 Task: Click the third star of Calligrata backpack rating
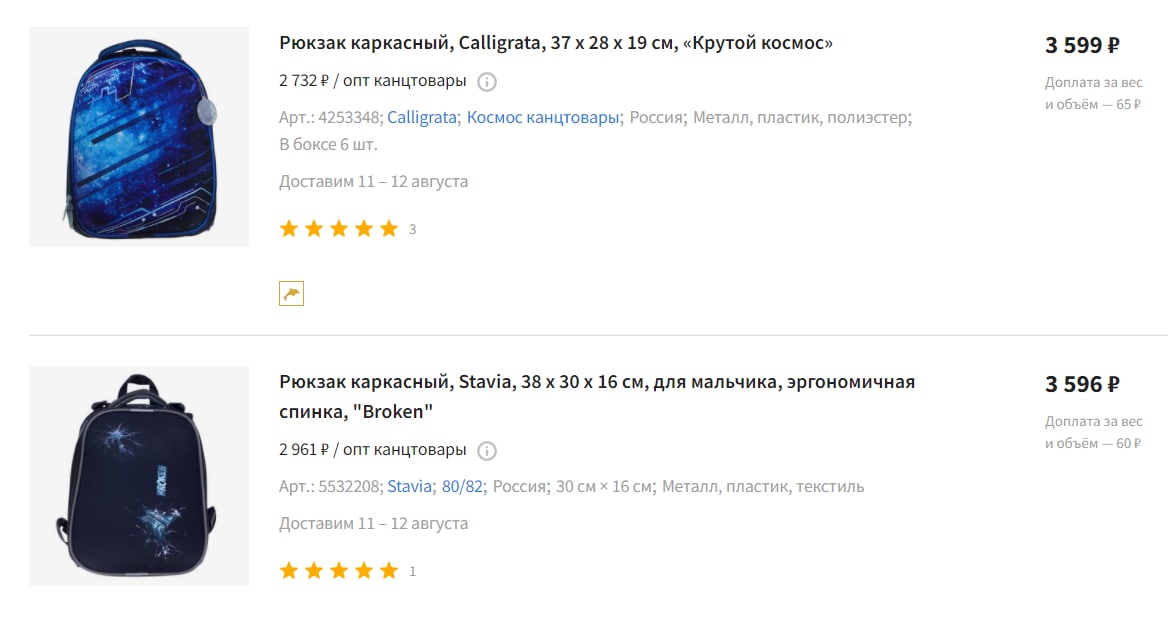click(339, 229)
